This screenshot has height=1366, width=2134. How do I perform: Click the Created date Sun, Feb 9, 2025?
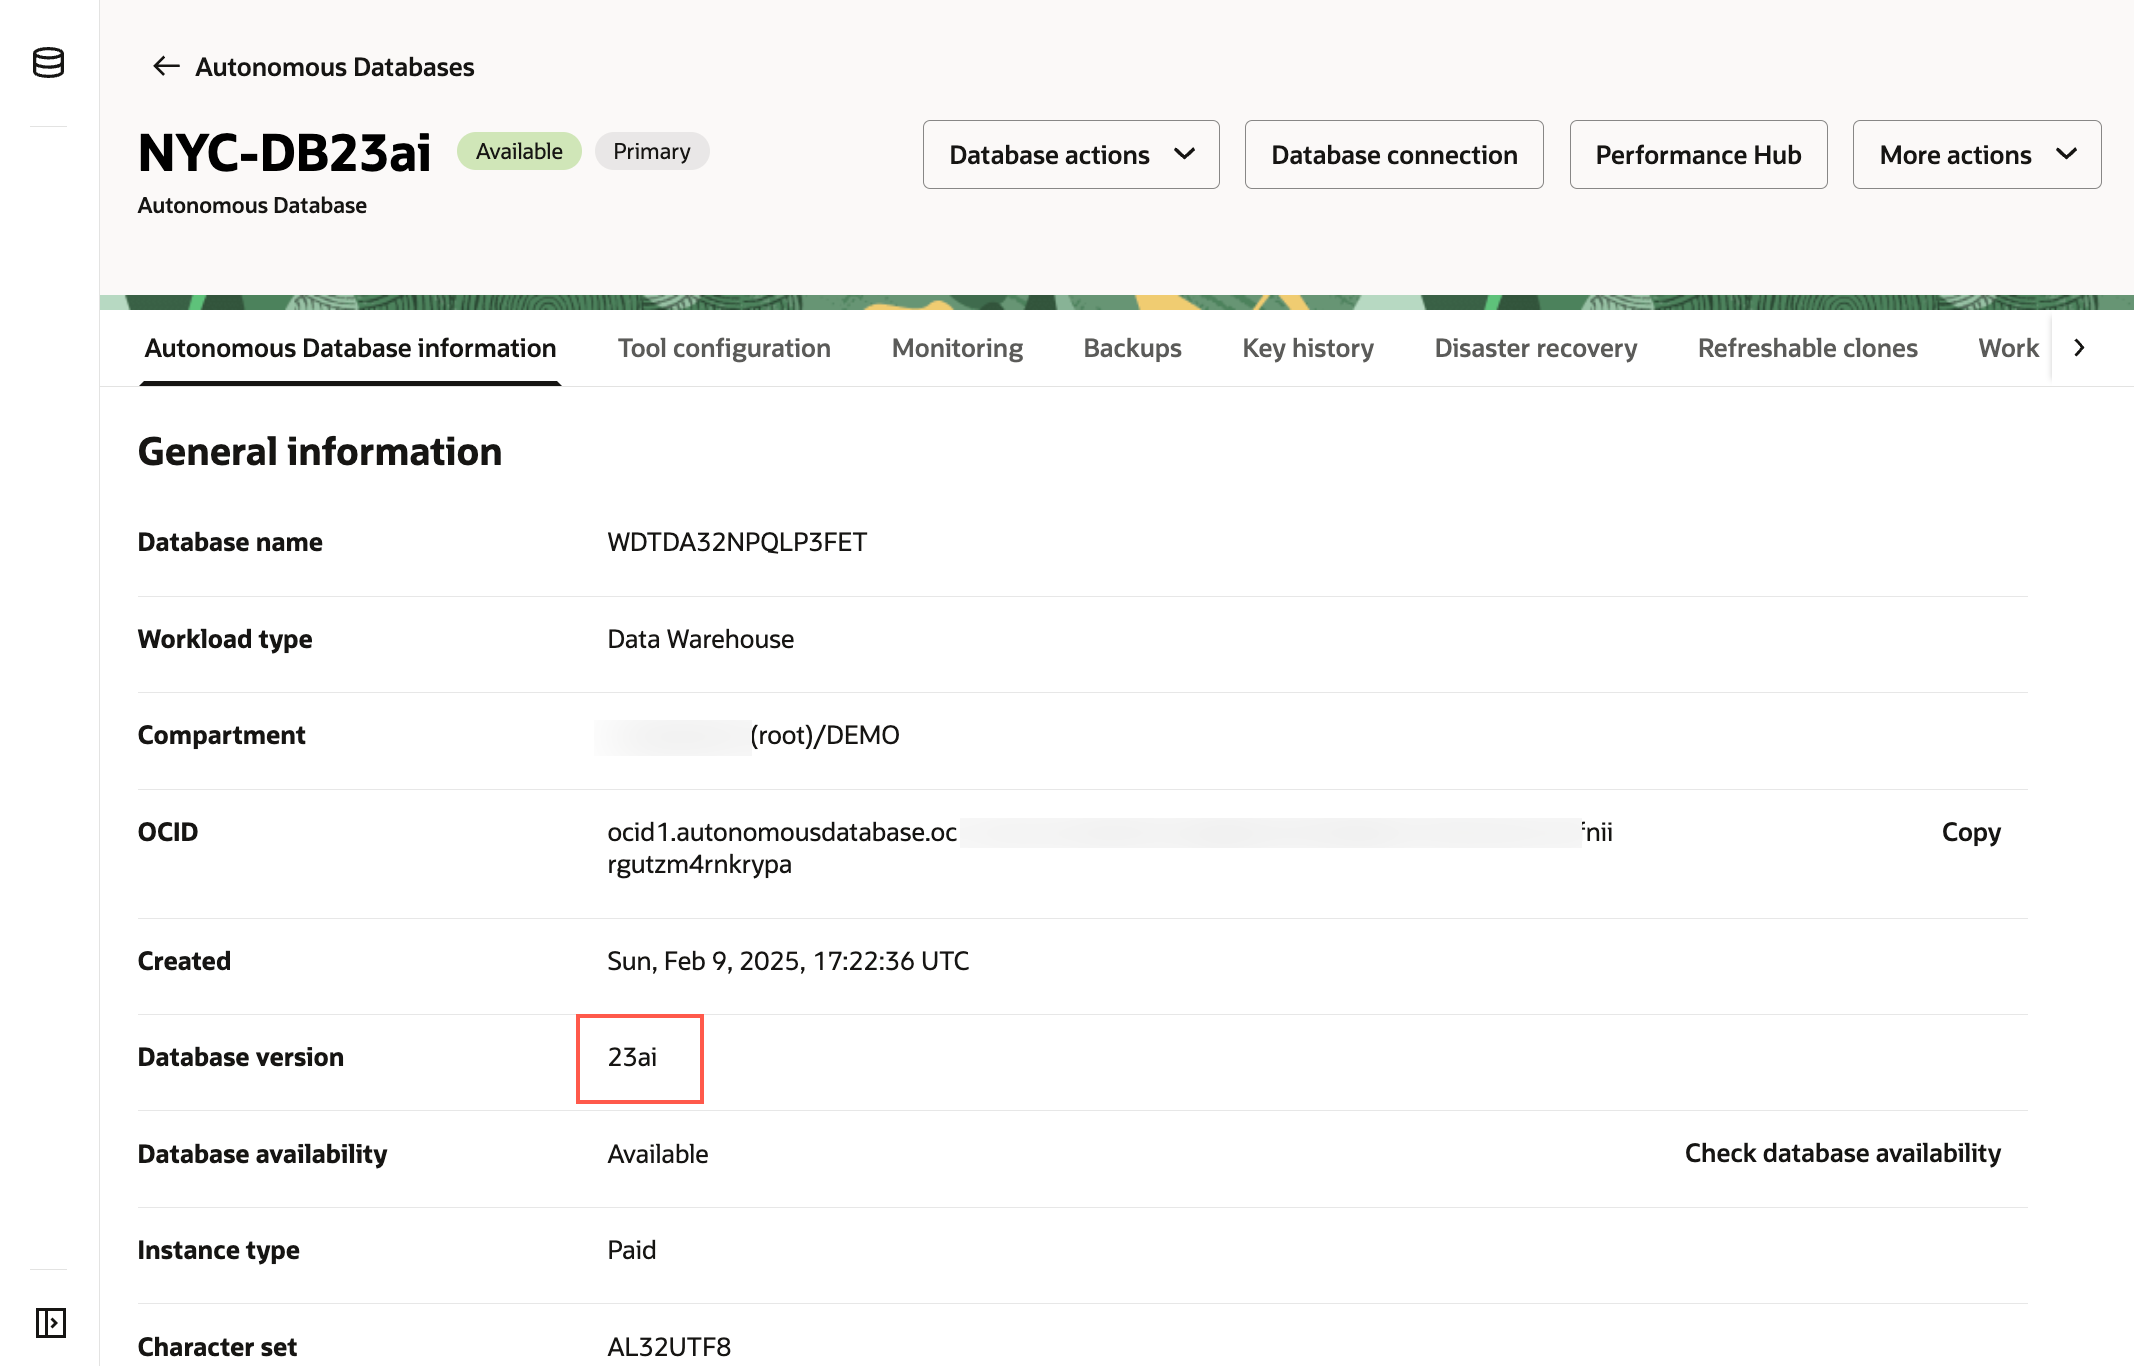[788, 961]
